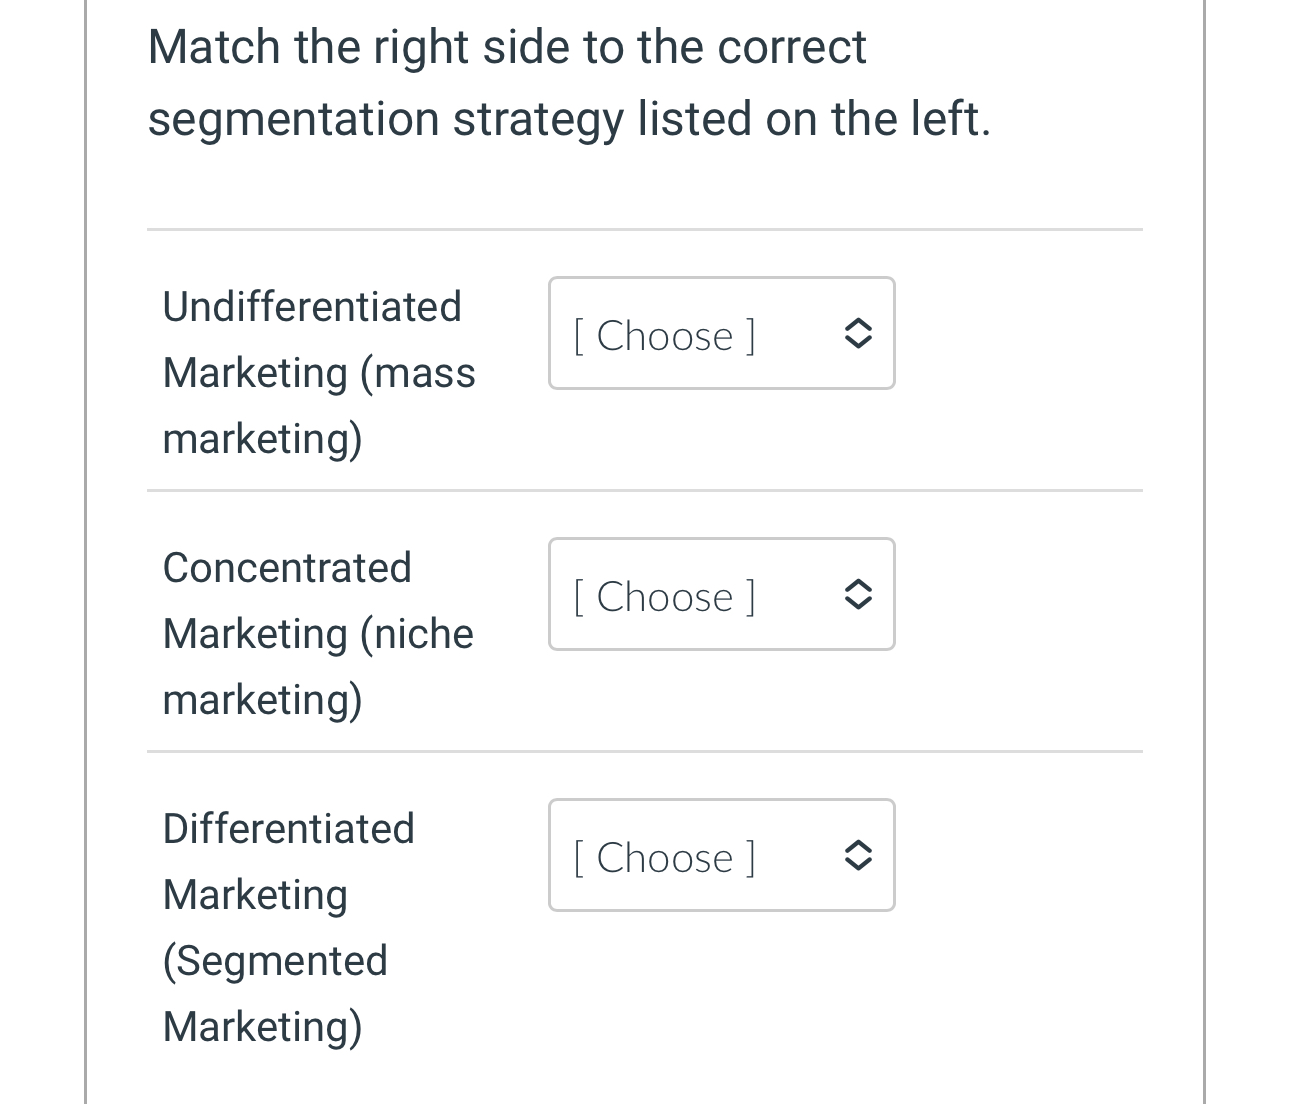Click the question instruction heading

pyautogui.click(x=569, y=82)
